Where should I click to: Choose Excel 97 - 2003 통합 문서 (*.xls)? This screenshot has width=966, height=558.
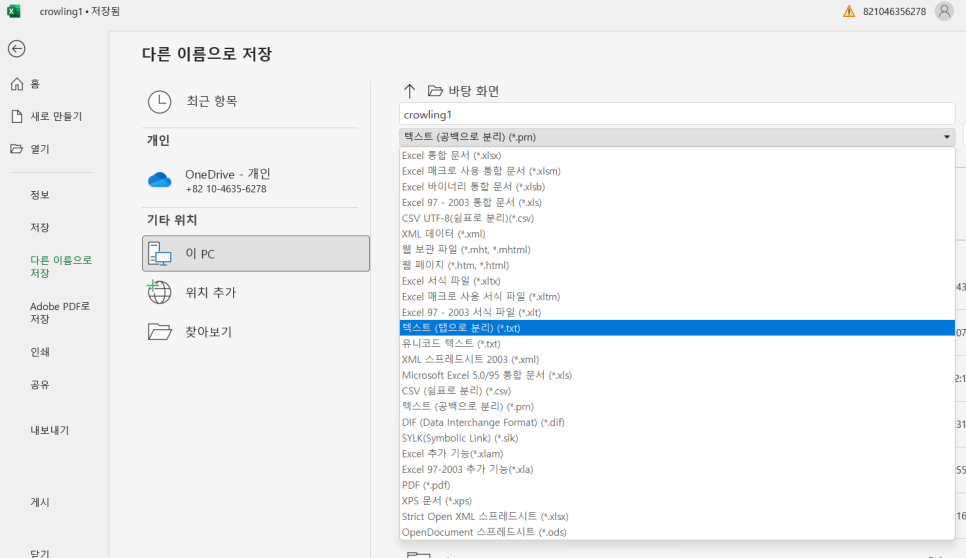677,203
